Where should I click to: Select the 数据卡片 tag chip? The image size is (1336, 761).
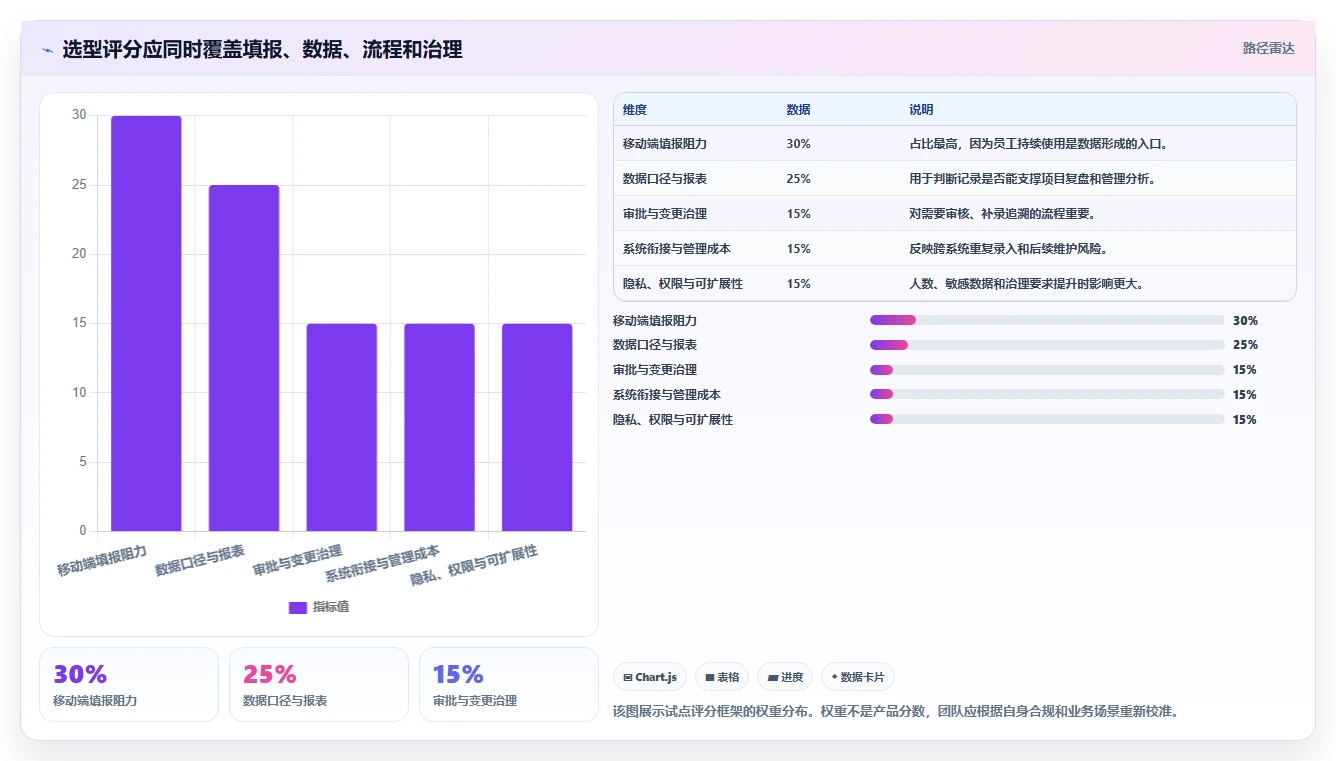tap(858, 677)
